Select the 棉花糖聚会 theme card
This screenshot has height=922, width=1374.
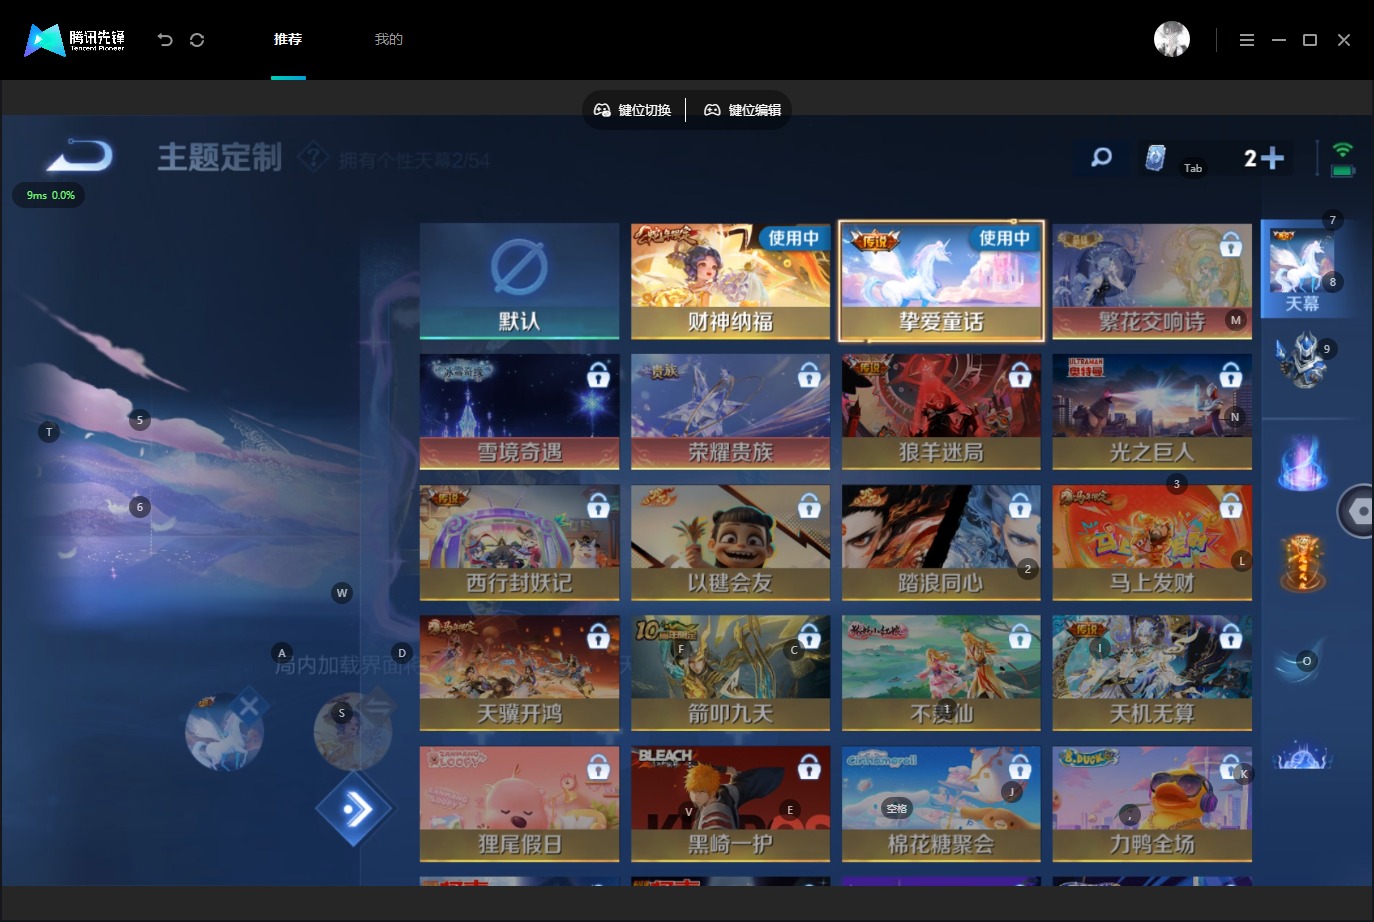pos(941,804)
